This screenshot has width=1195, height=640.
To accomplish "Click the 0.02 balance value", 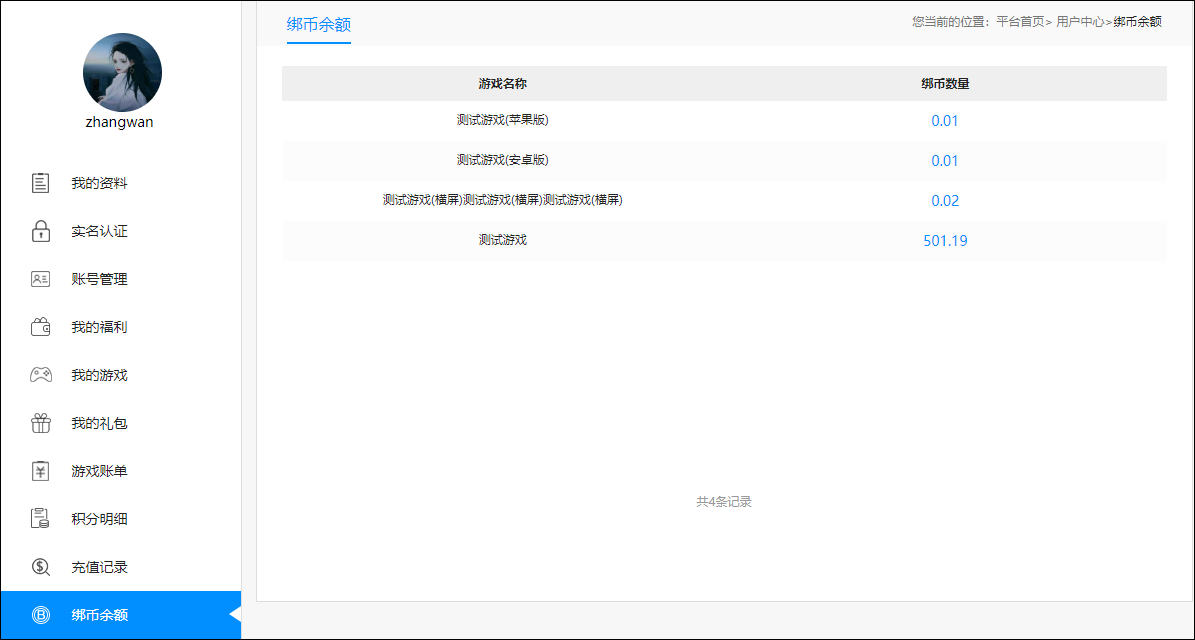I will pos(945,201).
